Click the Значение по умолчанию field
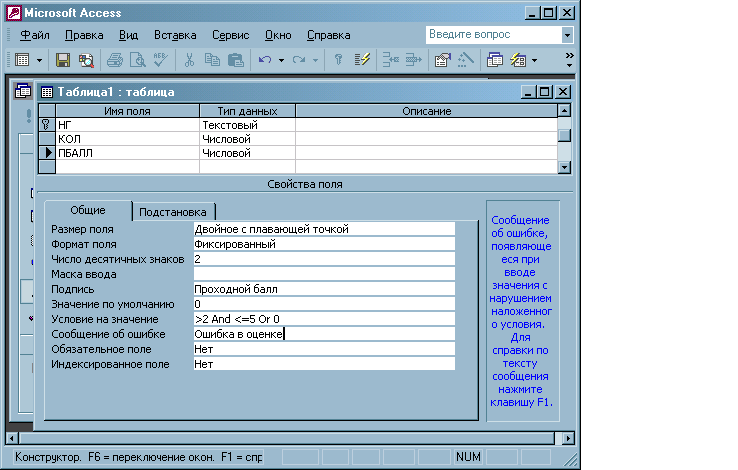 [324, 304]
